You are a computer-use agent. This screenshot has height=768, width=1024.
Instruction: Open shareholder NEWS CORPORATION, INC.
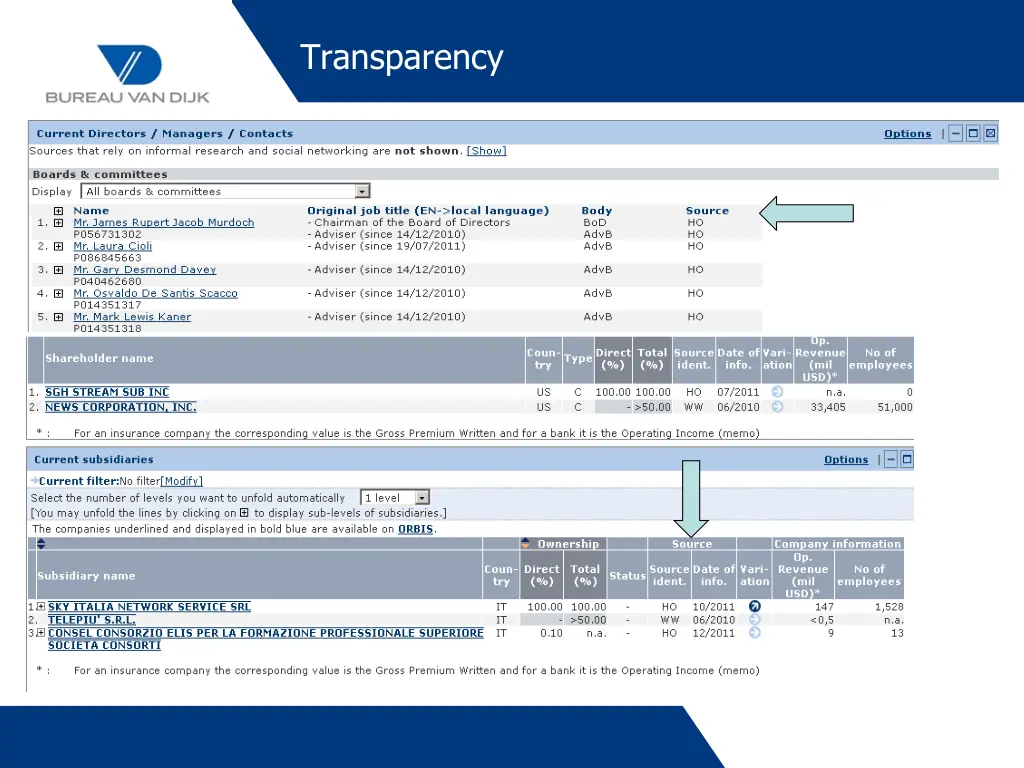121,407
